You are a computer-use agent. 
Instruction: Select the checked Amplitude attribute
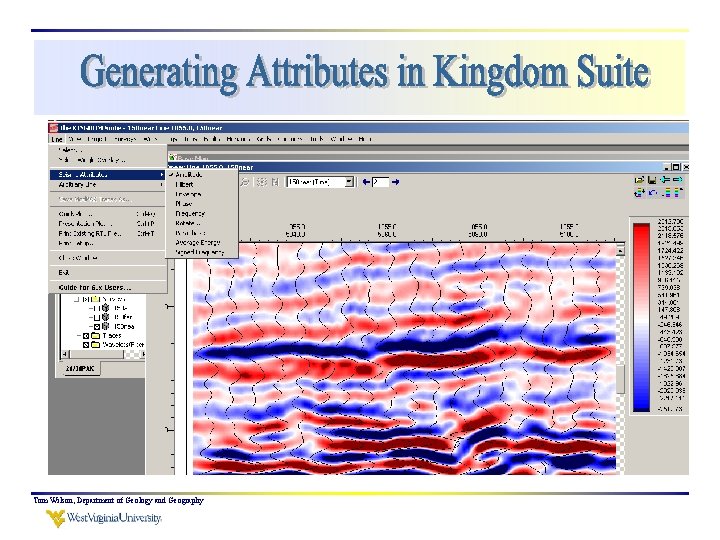coord(202,174)
